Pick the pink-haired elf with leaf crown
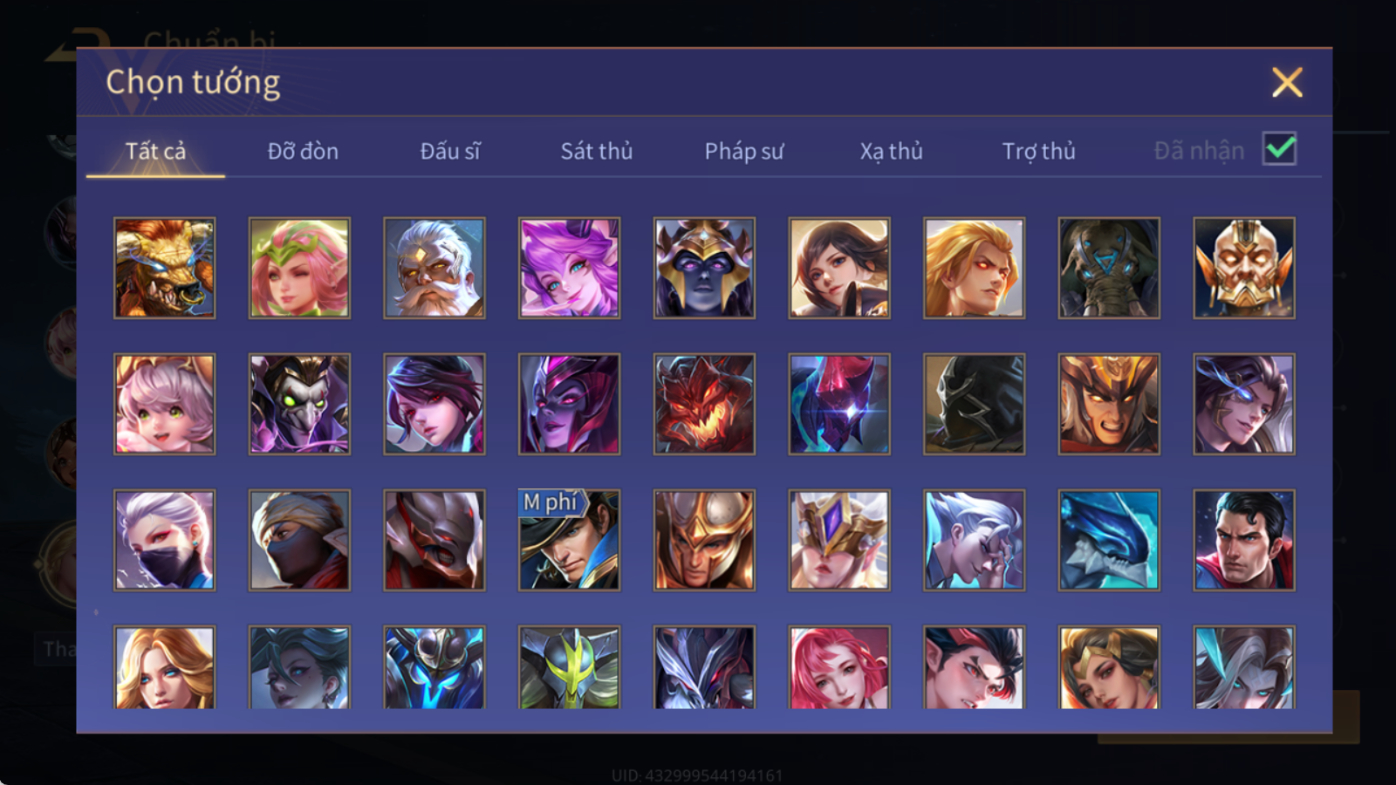 click(x=299, y=268)
